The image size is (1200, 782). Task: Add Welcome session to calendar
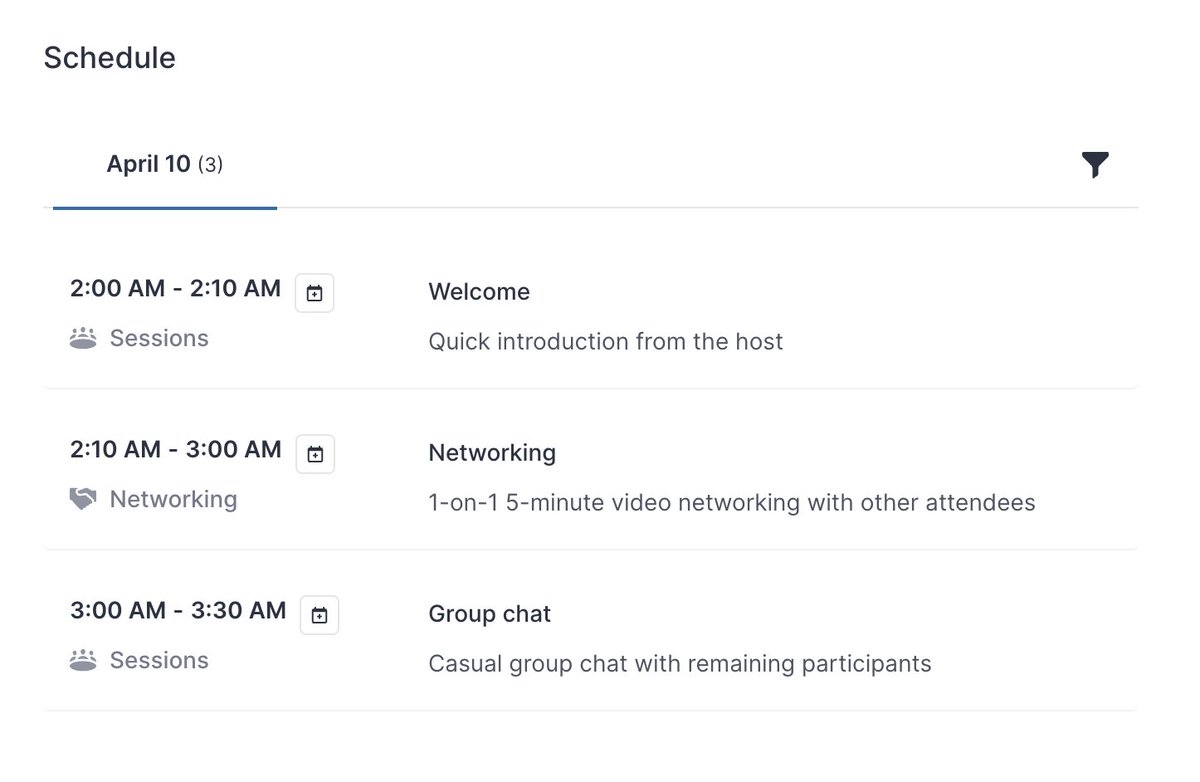click(315, 294)
